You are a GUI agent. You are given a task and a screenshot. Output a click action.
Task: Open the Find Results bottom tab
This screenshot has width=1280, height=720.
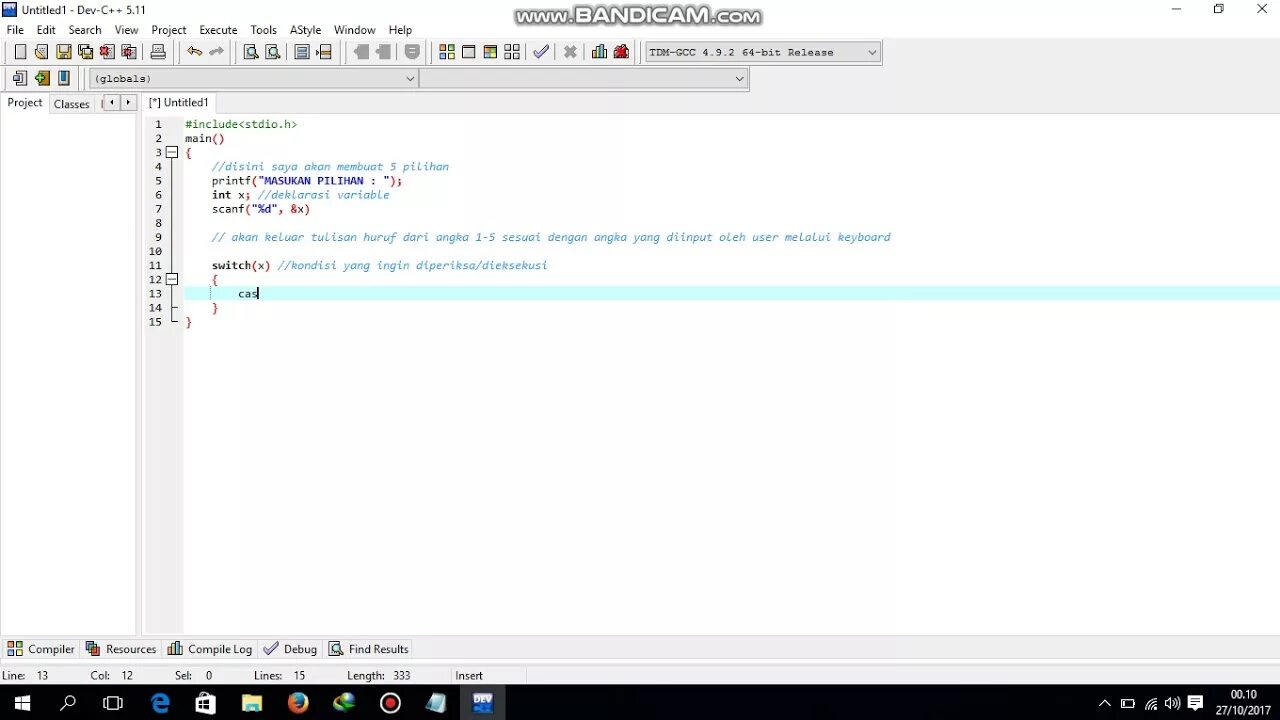click(x=369, y=649)
